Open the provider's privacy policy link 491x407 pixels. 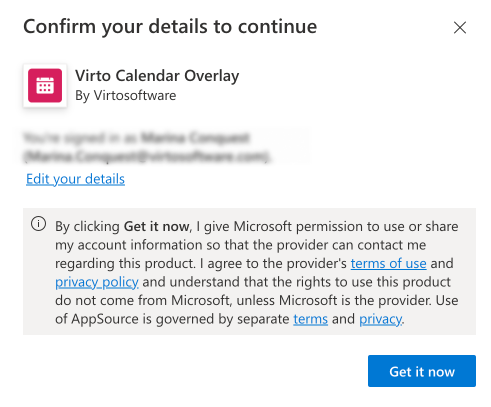(97, 282)
